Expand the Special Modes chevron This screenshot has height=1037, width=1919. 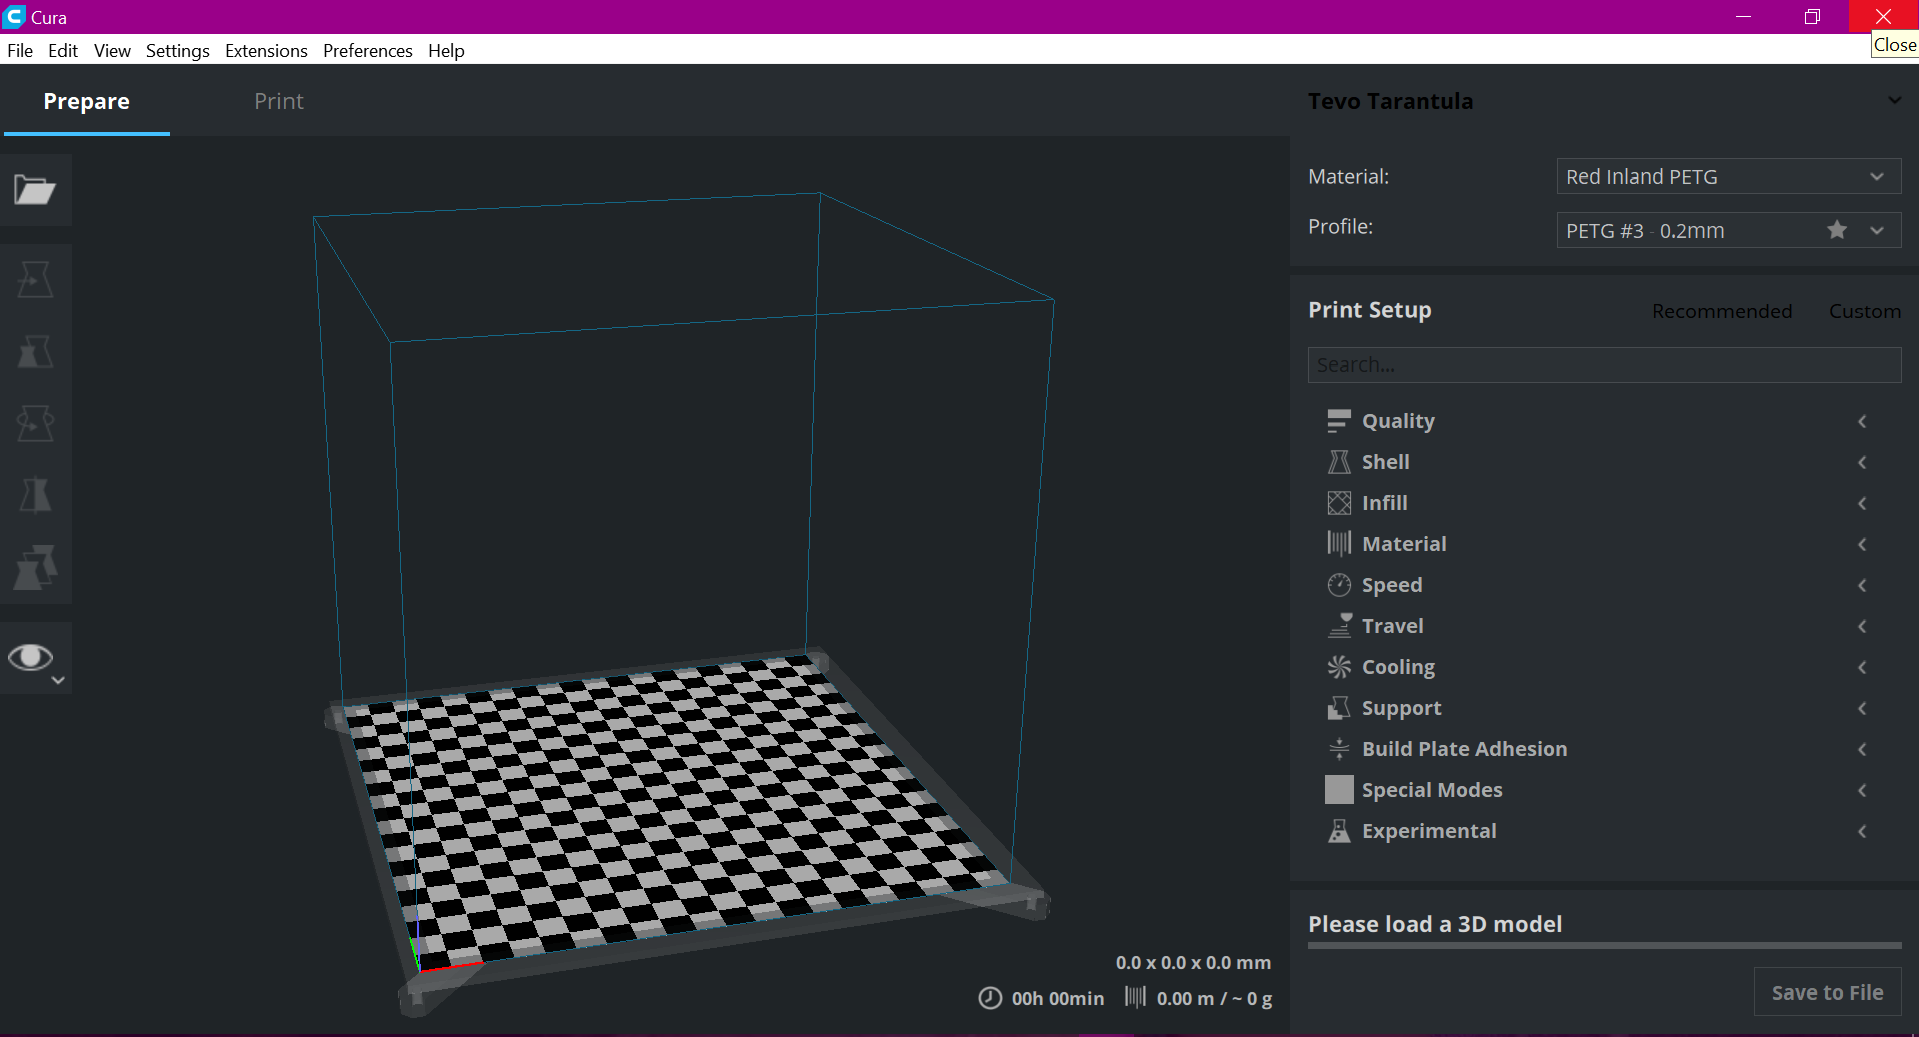tap(1862, 790)
